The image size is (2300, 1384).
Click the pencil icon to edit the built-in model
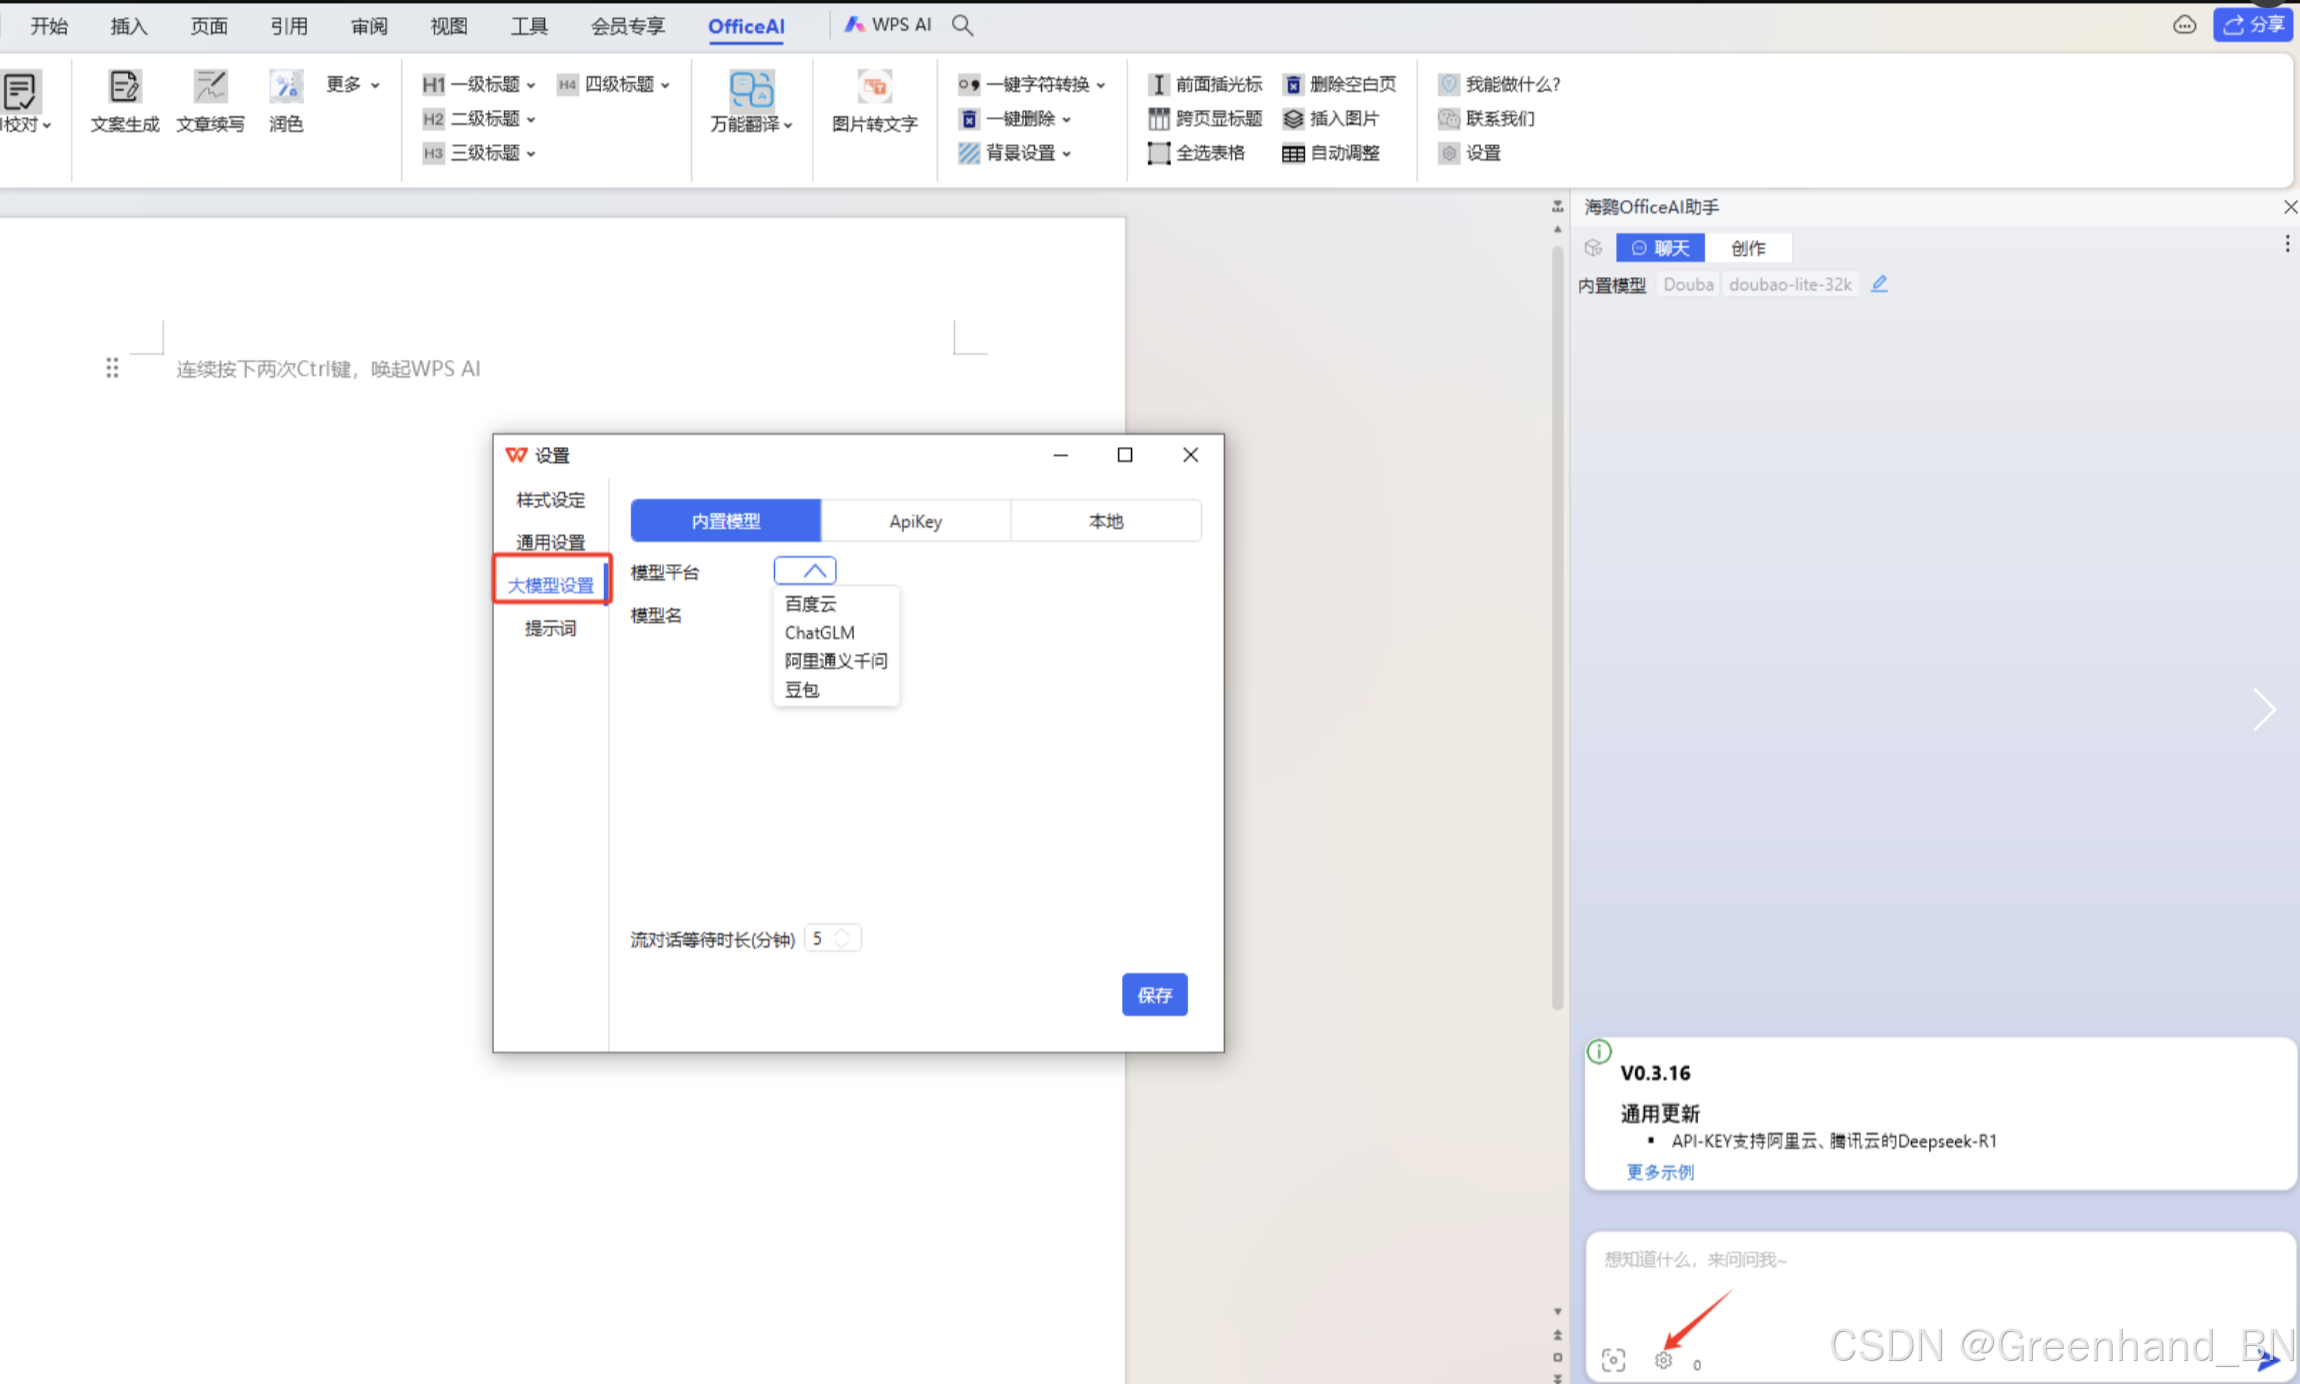(x=1879, y=284)
